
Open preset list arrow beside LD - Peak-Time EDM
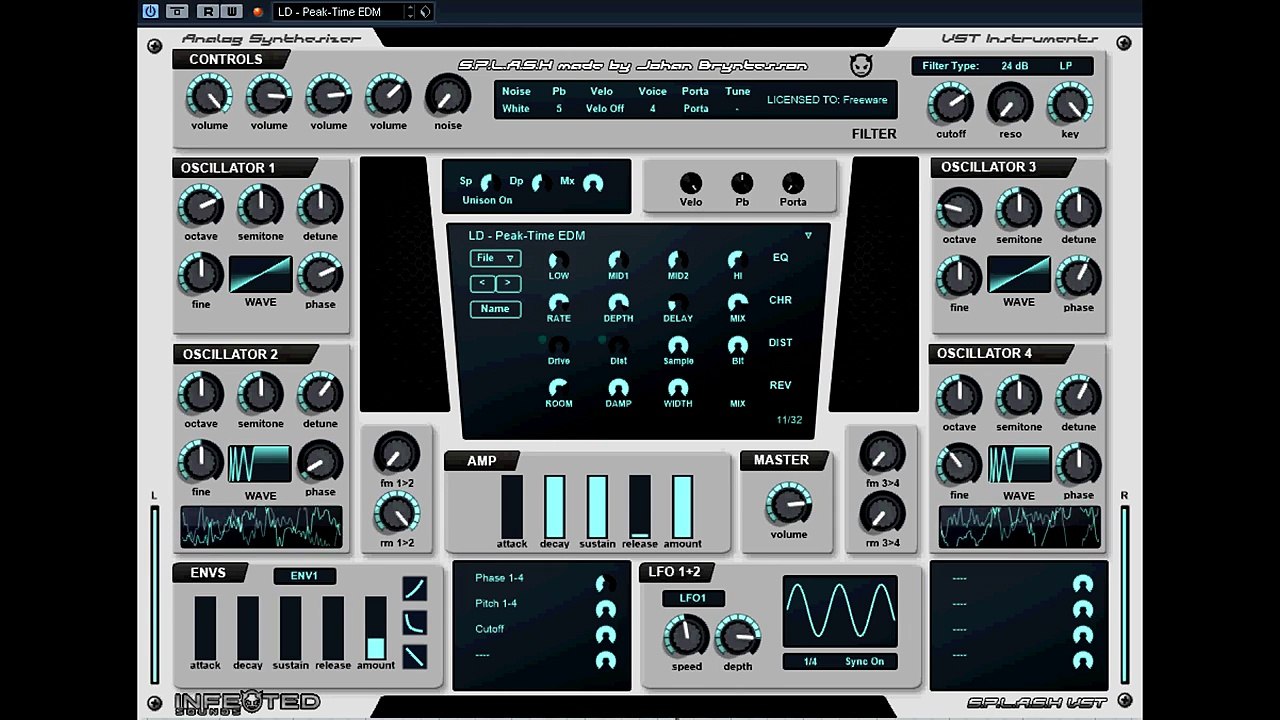coord(808,236)
